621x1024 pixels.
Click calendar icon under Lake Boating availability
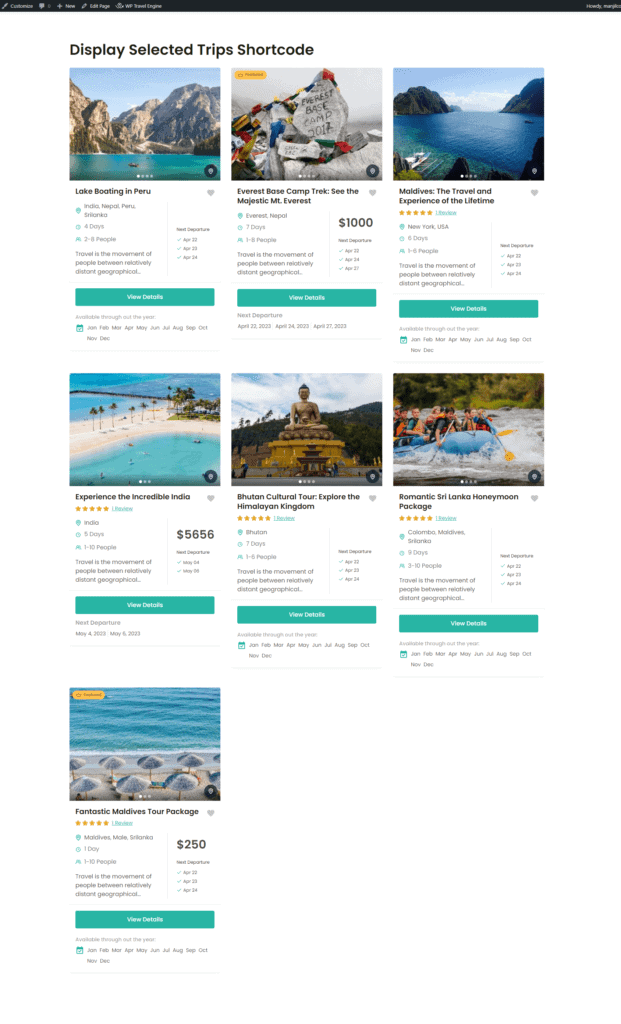click(x=80, y=328)
